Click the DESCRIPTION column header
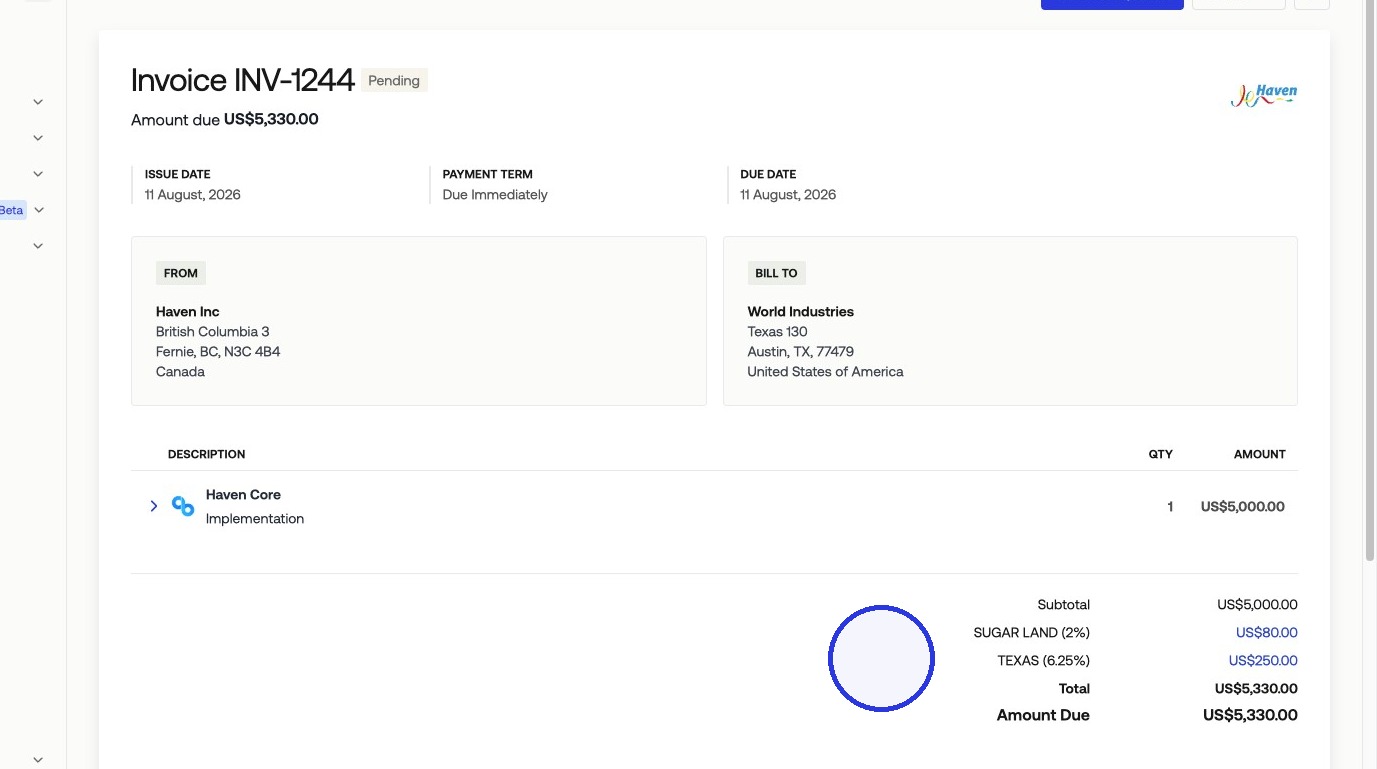 coord(207,454)
